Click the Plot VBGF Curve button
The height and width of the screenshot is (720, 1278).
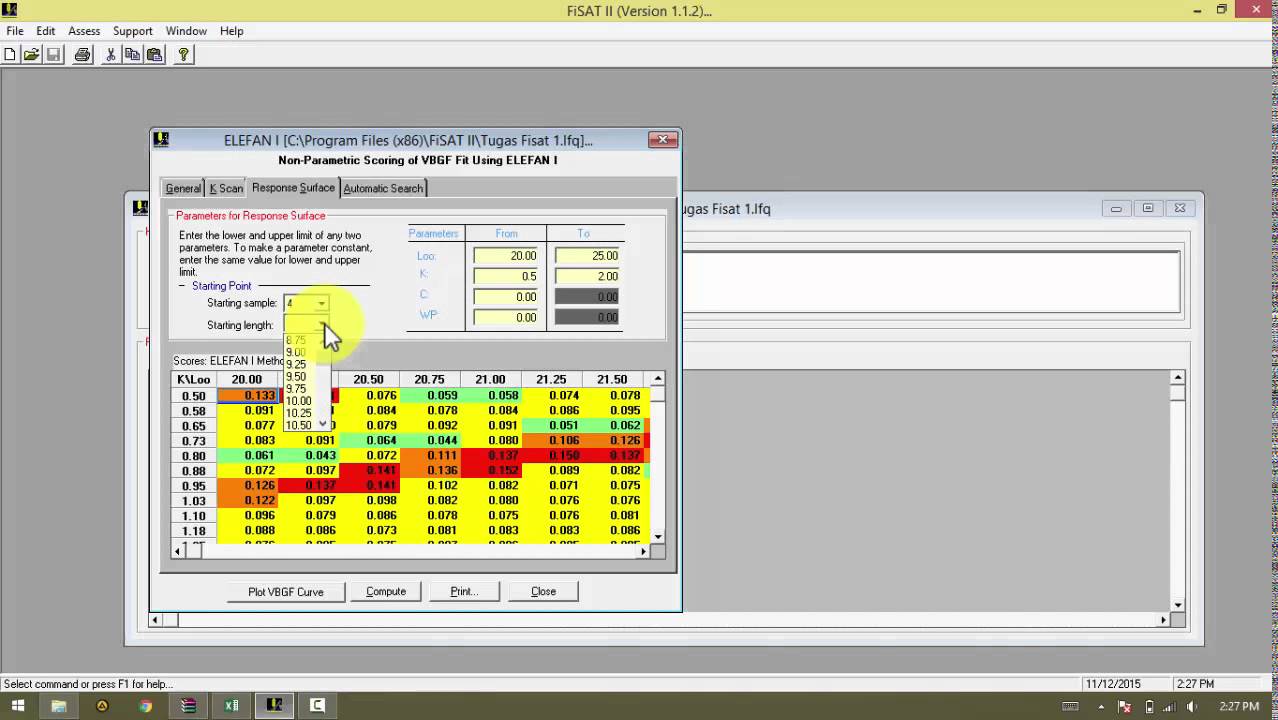coord(286,591)
